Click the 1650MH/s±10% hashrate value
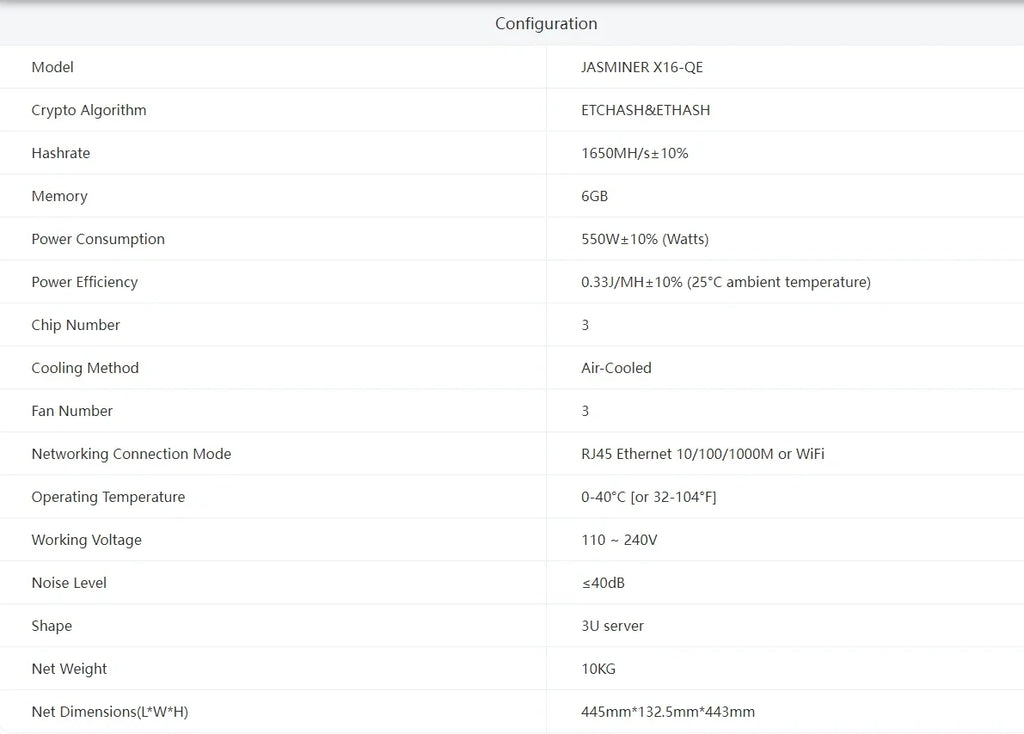The width and height of the screenshot is (1024, 734). point(634,154)
